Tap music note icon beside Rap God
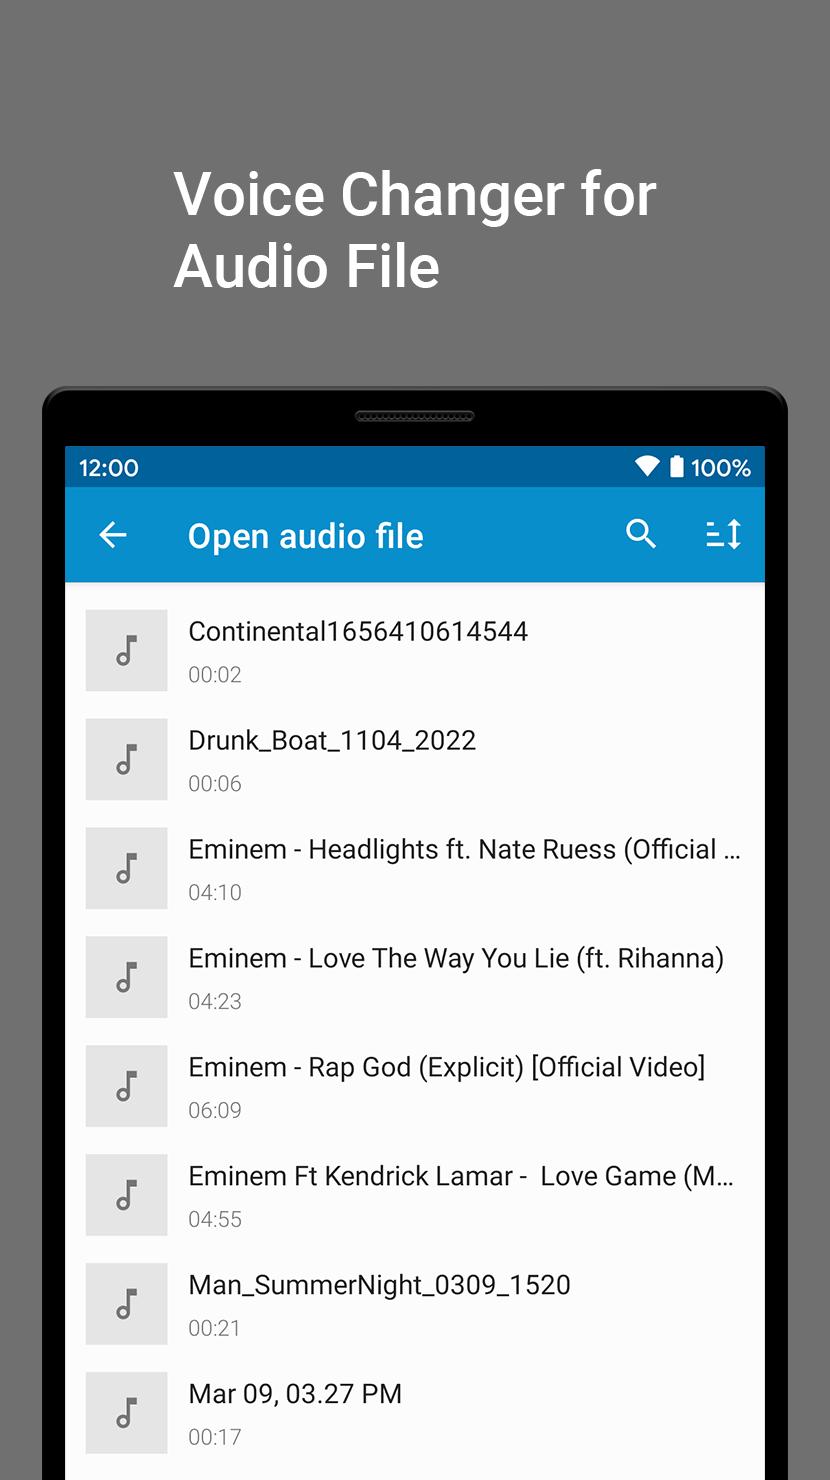 [126, 1086]
